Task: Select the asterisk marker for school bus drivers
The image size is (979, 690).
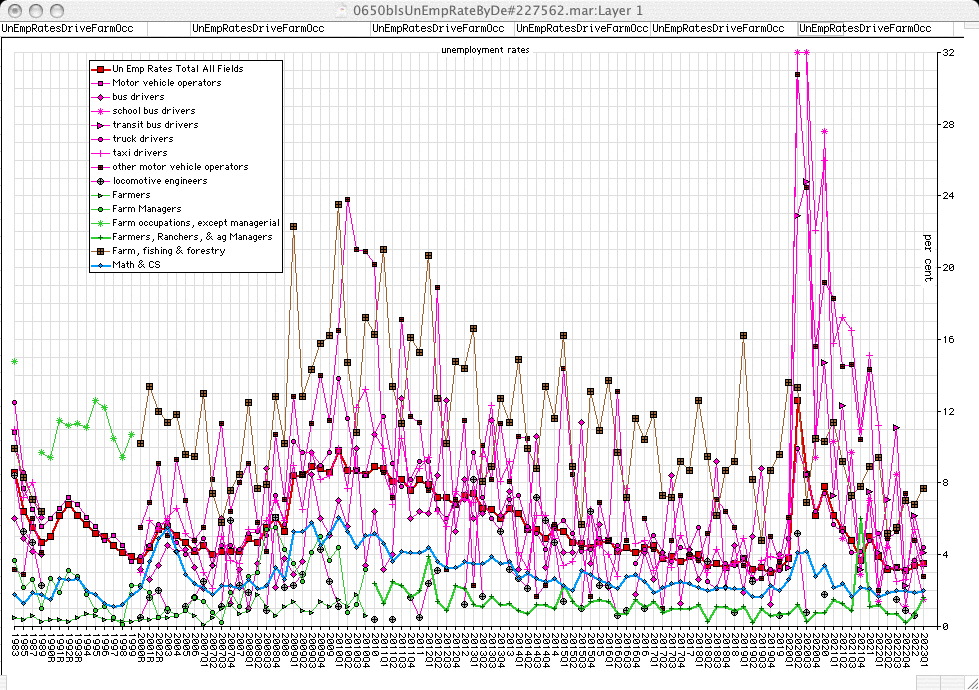Action: tap(100, 111)
